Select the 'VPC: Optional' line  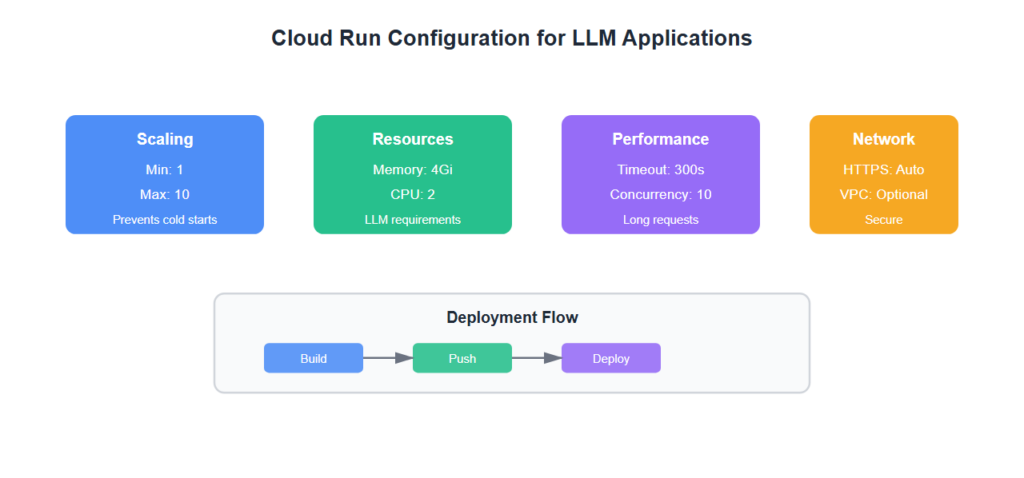[x=883, y=195]
